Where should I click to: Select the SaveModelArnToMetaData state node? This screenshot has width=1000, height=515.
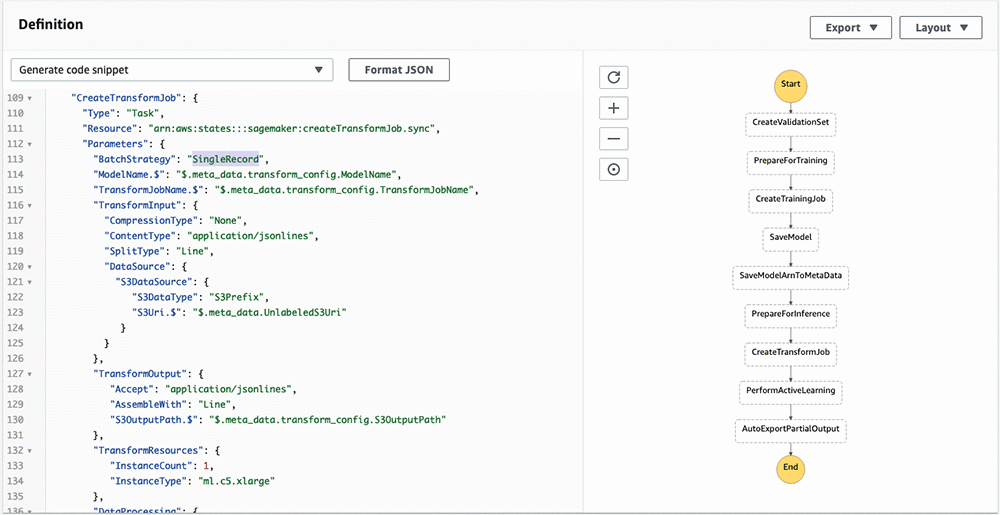(x=790, y=276)
